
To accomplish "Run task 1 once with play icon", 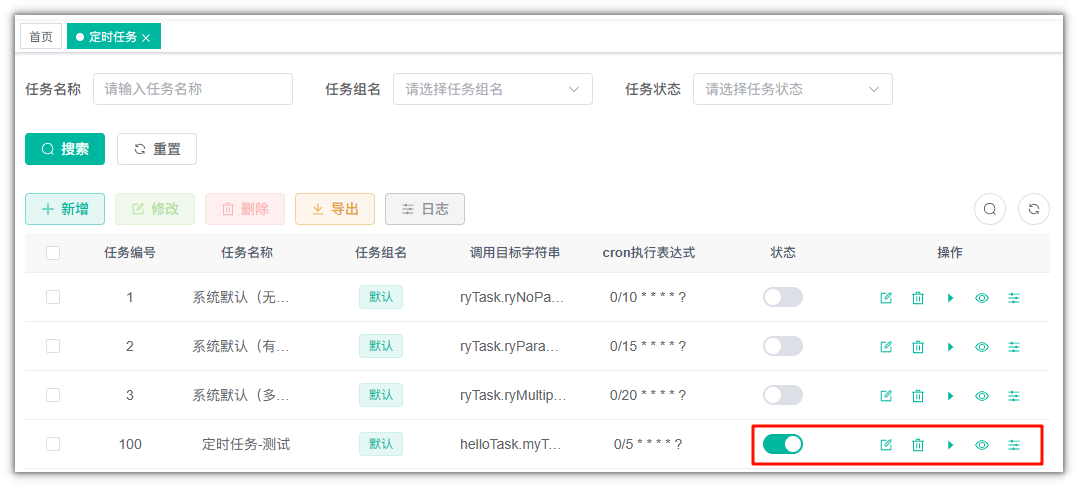I will (950, 298).
